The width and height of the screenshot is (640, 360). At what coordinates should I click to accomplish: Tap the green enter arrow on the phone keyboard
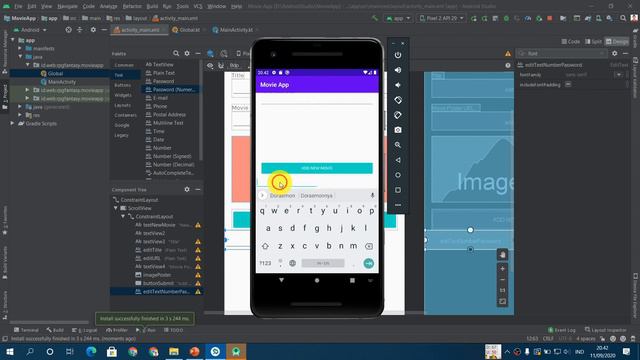369,263
